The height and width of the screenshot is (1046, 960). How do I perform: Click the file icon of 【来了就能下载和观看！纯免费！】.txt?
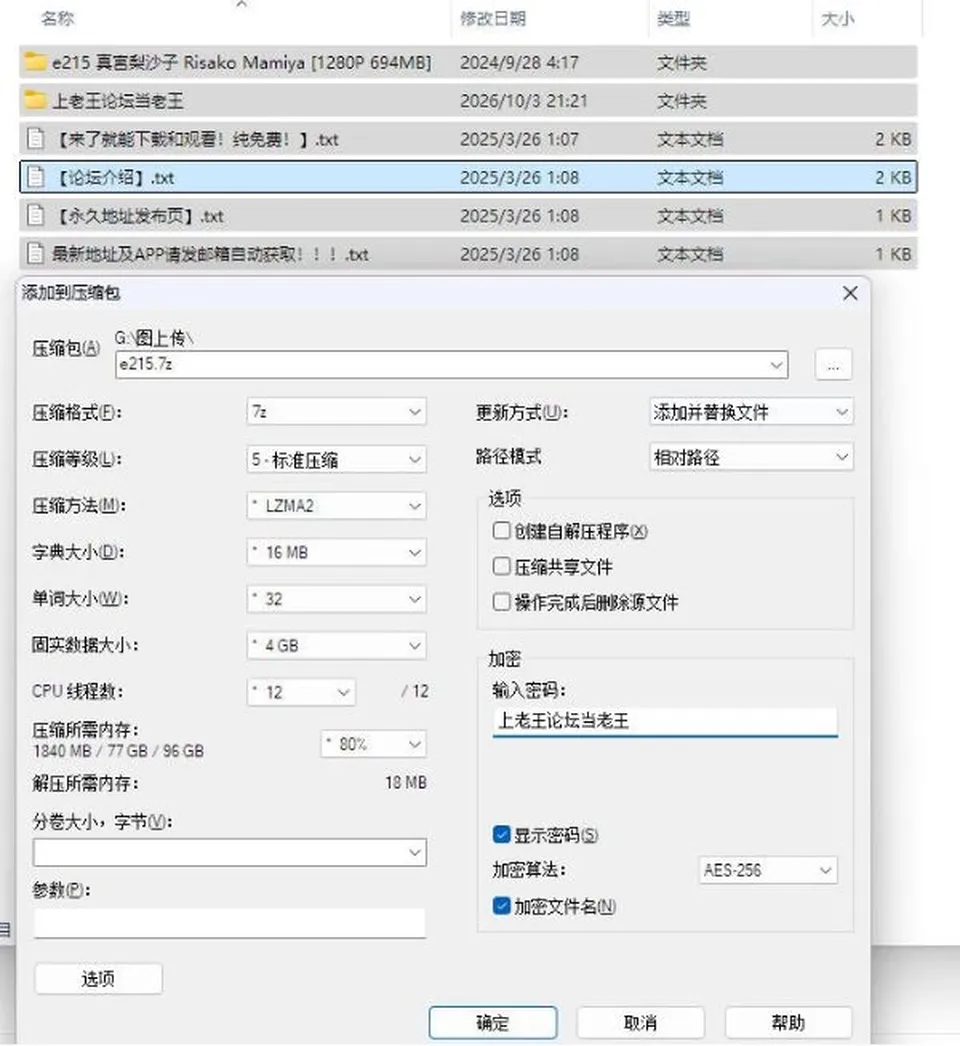(35, 139)
